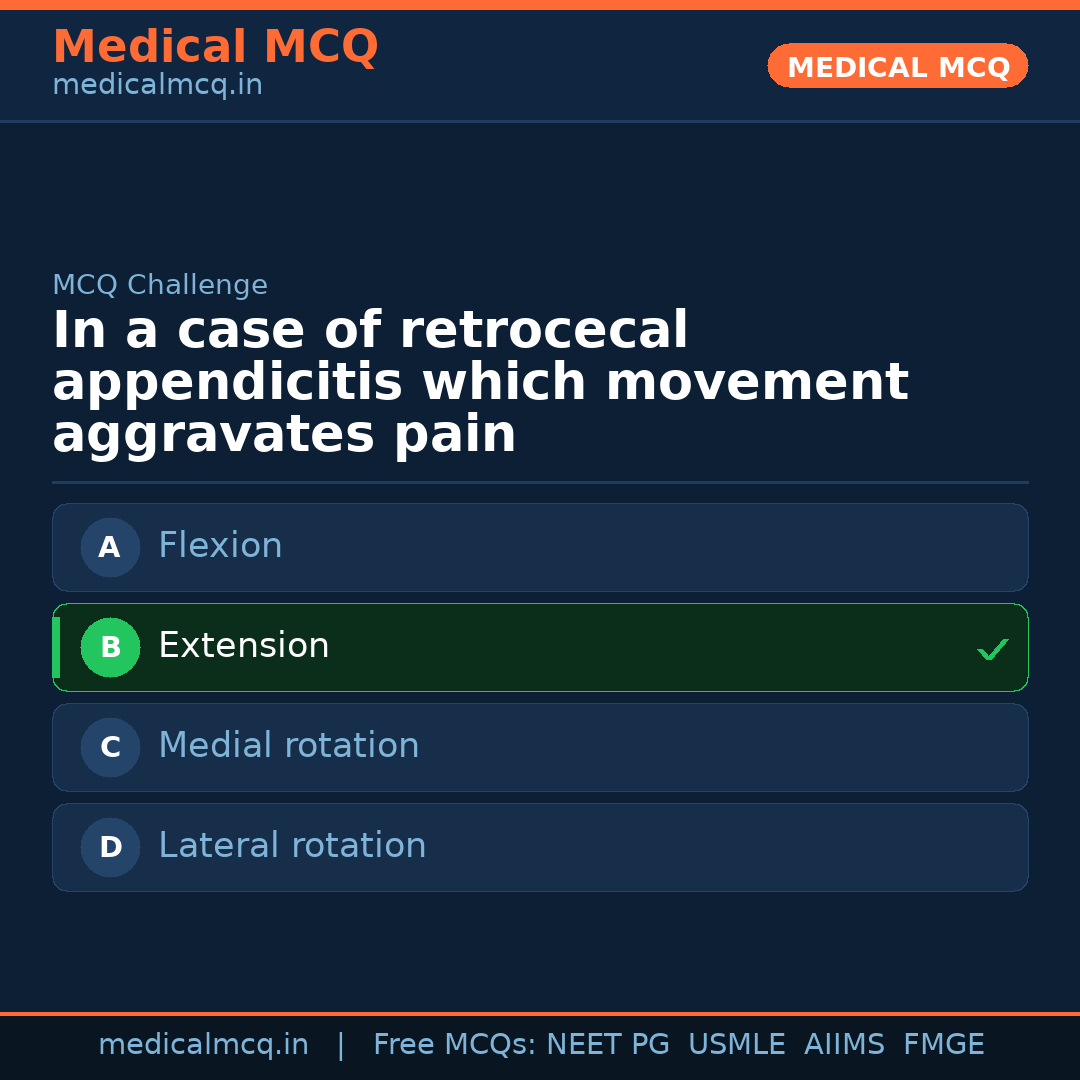Click the Medical MCQ header title
Image resolution: width=1080 pixels, height=1080 pixels.
215,47
